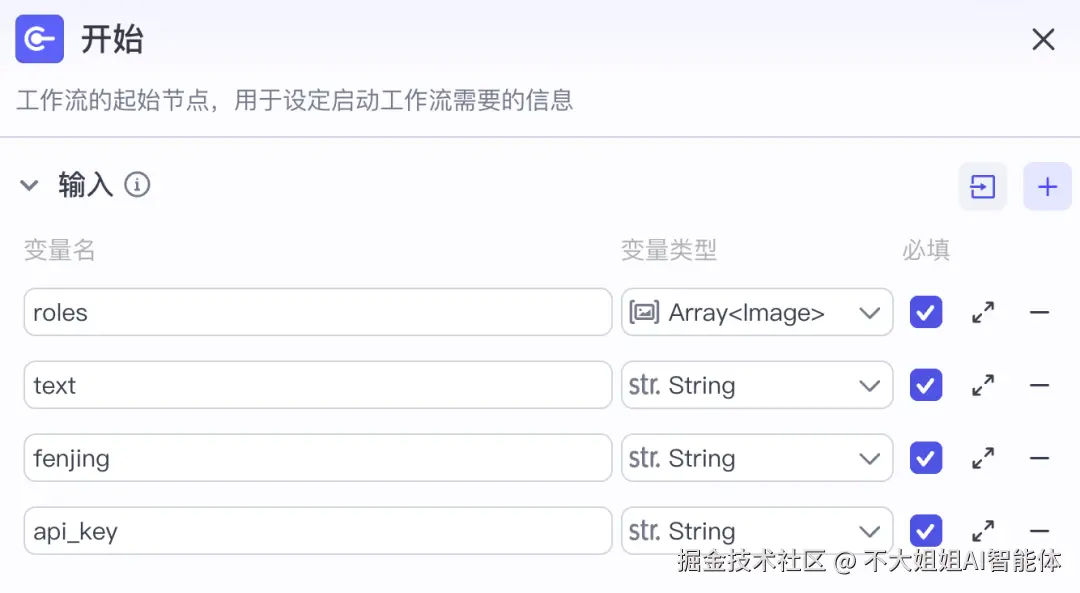Screen dimensions: 1080x593
Task: Open the String type dropdown for text
Action: (757, 386)
